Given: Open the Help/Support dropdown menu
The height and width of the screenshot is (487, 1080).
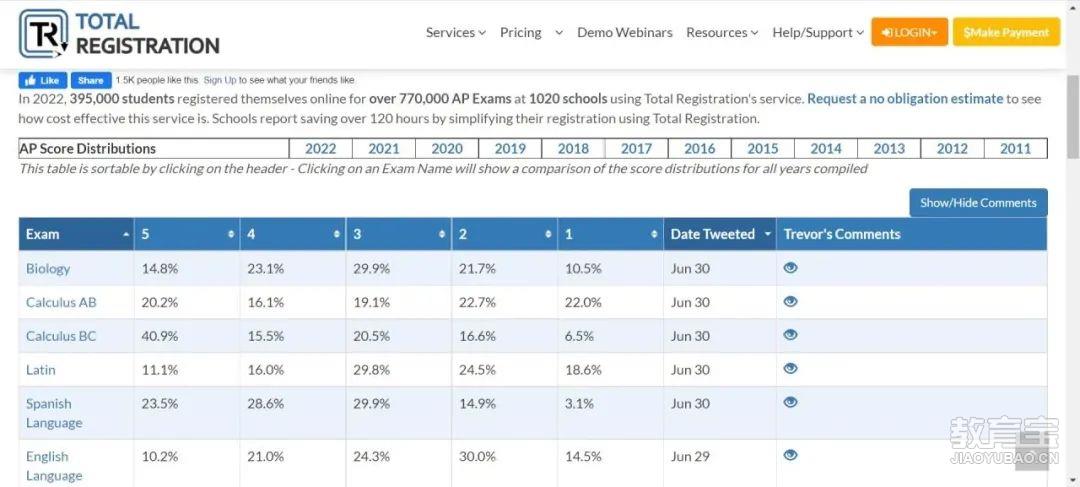Looking at the screenshot, I should (x=818, y=32).
